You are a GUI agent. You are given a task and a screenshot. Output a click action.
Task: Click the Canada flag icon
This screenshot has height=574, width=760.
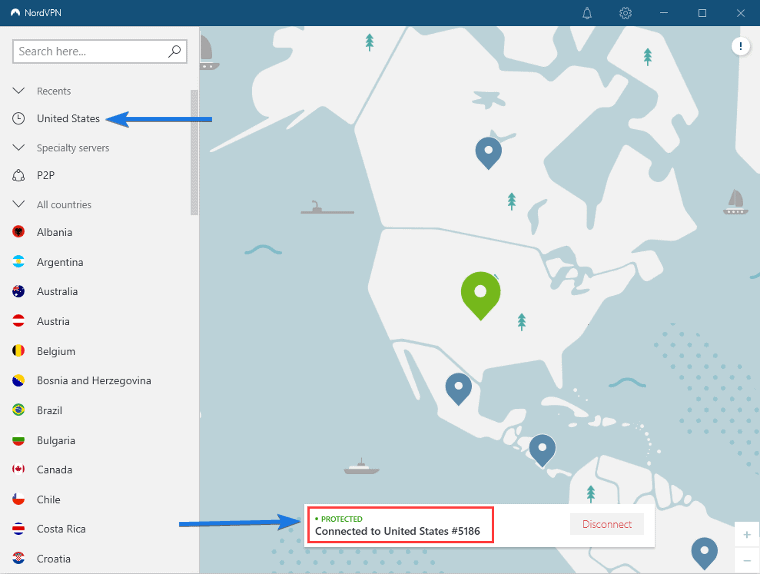[18, 469]
